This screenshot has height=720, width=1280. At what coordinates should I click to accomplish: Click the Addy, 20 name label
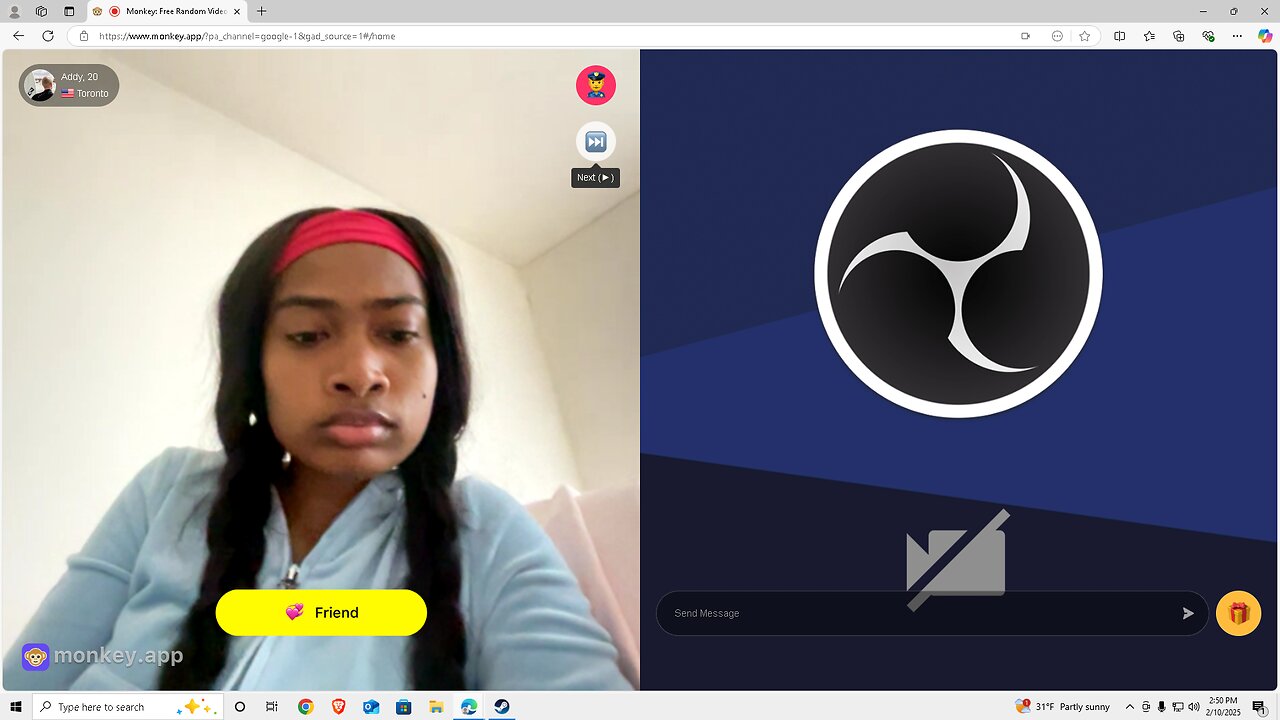pos(79,77)
